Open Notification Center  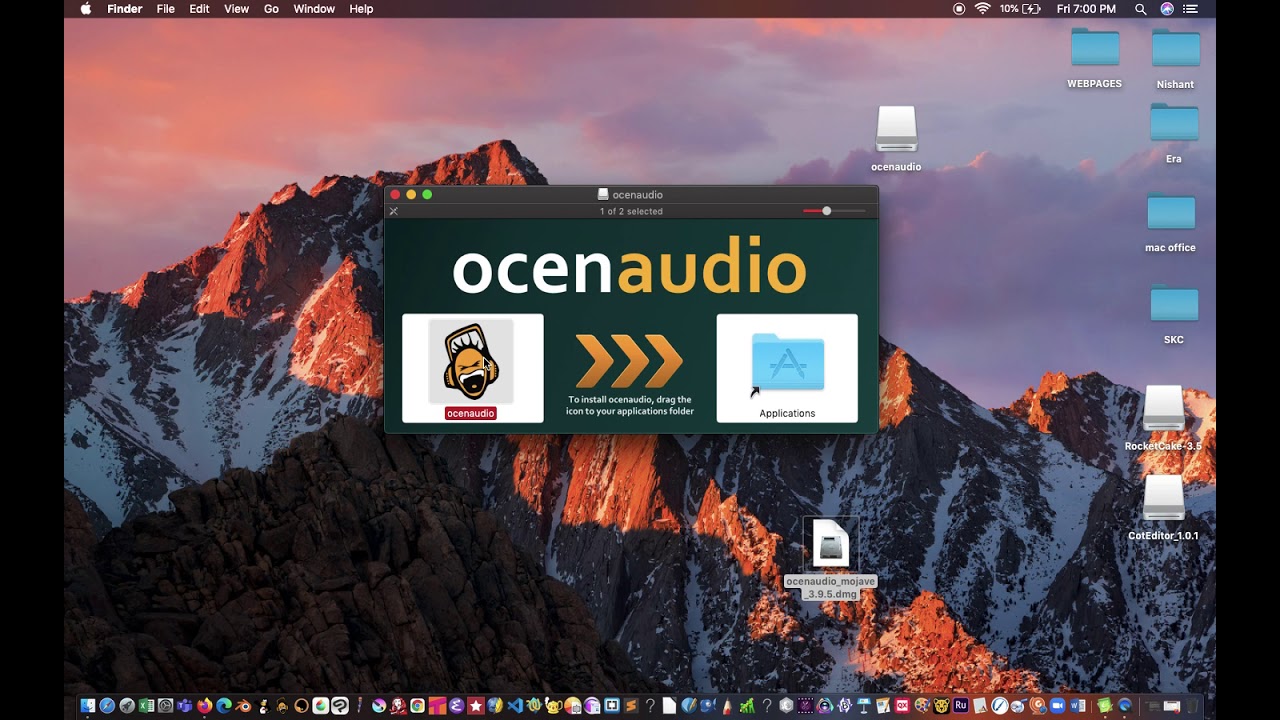[1190, 9]
